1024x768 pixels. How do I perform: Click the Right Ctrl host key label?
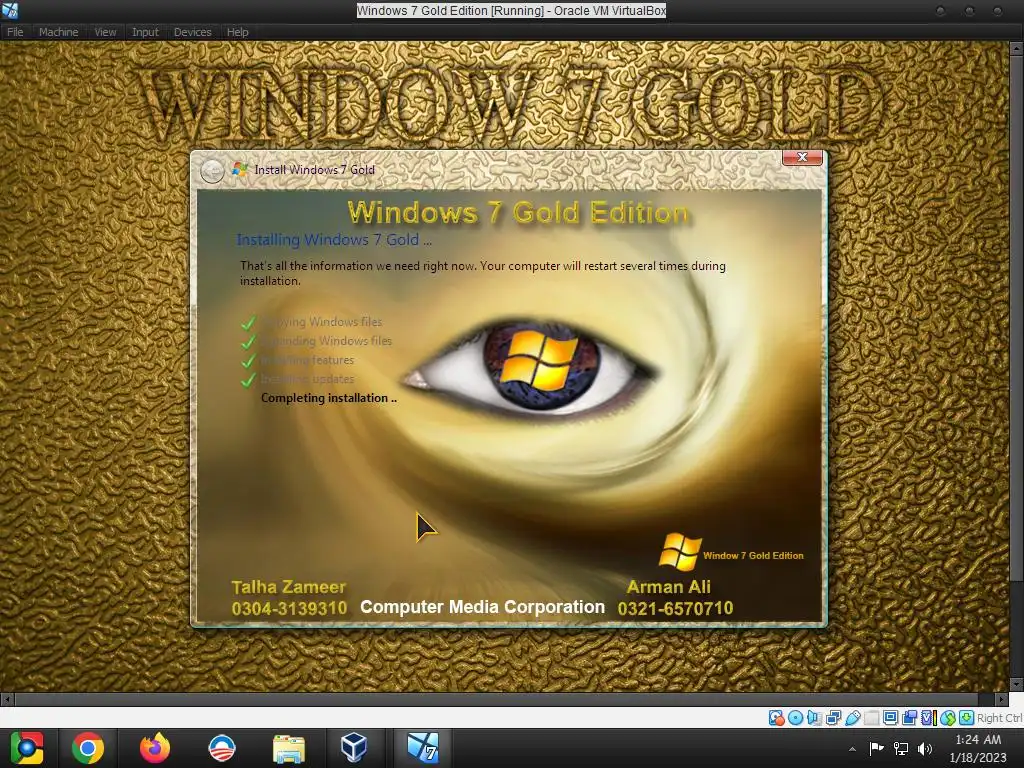[x=1000, y=718]
